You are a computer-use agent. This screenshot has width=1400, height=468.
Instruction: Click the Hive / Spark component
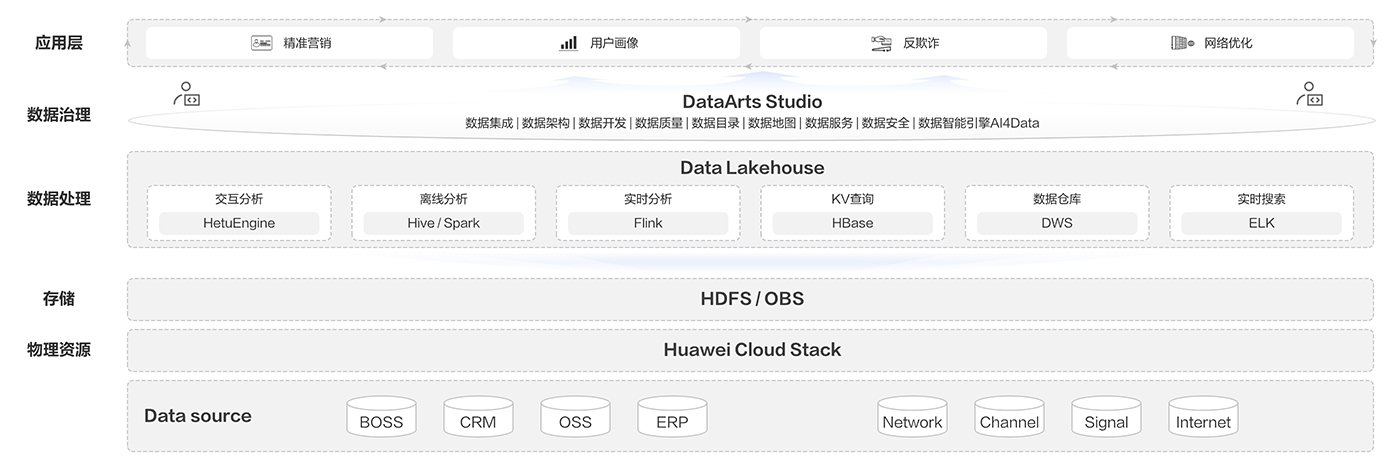point(443,223)
